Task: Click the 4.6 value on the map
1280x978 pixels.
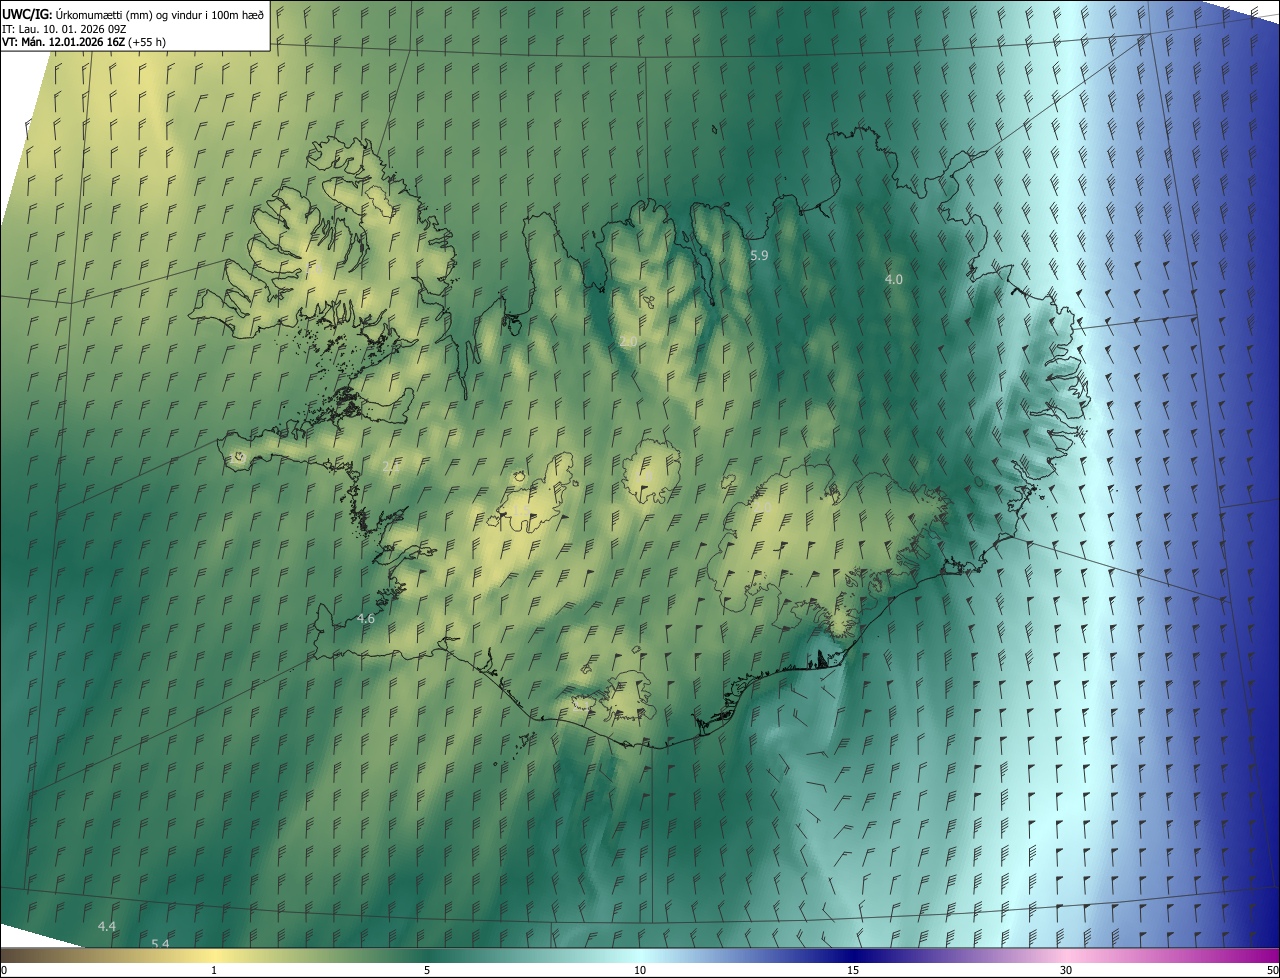Action: pyautogui.click(x=366, y=619)
